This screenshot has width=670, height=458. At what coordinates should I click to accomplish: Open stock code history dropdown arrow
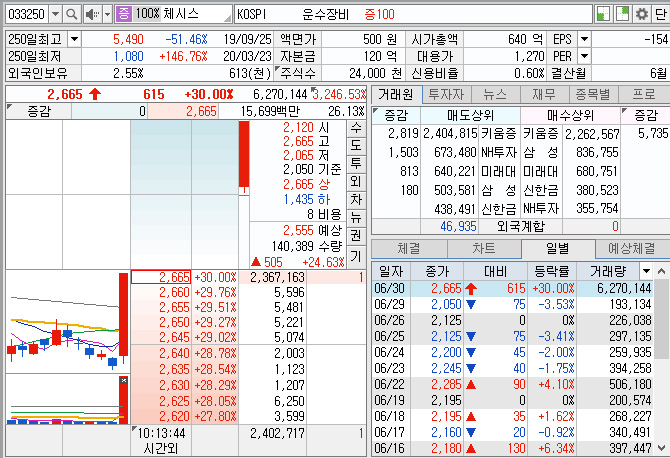coord(55,15)
